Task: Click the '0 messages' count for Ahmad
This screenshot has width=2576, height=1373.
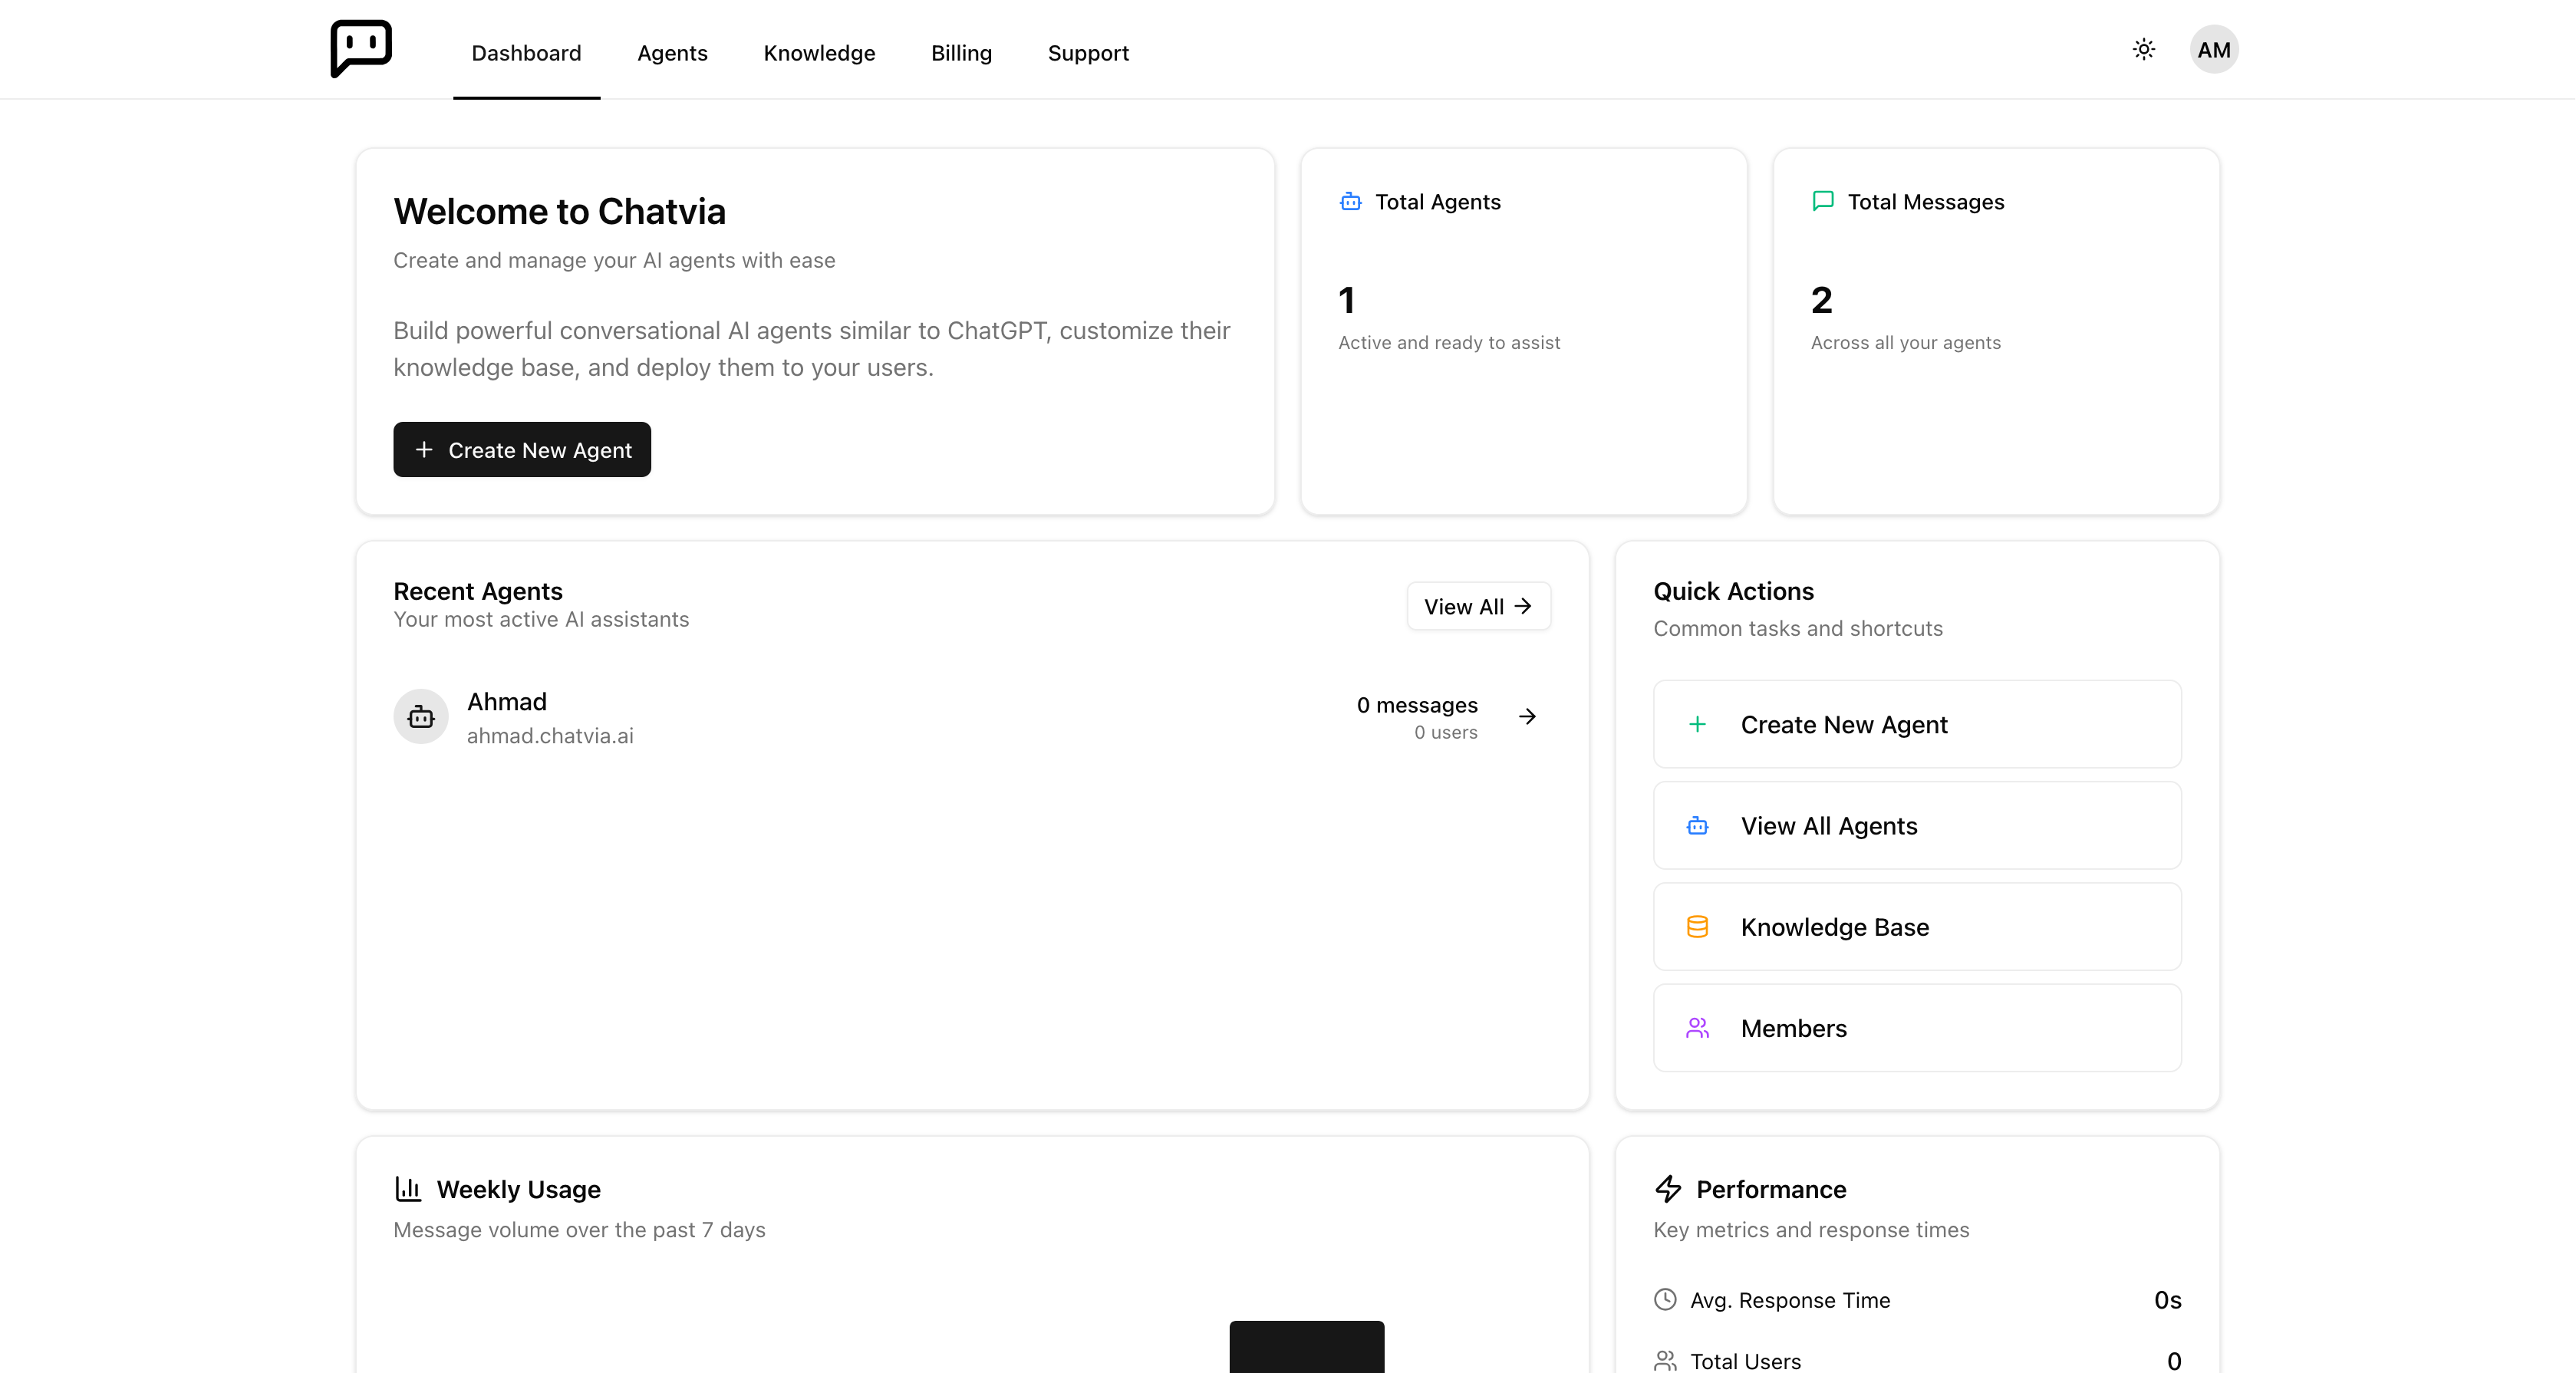Action: (1417, 705)
